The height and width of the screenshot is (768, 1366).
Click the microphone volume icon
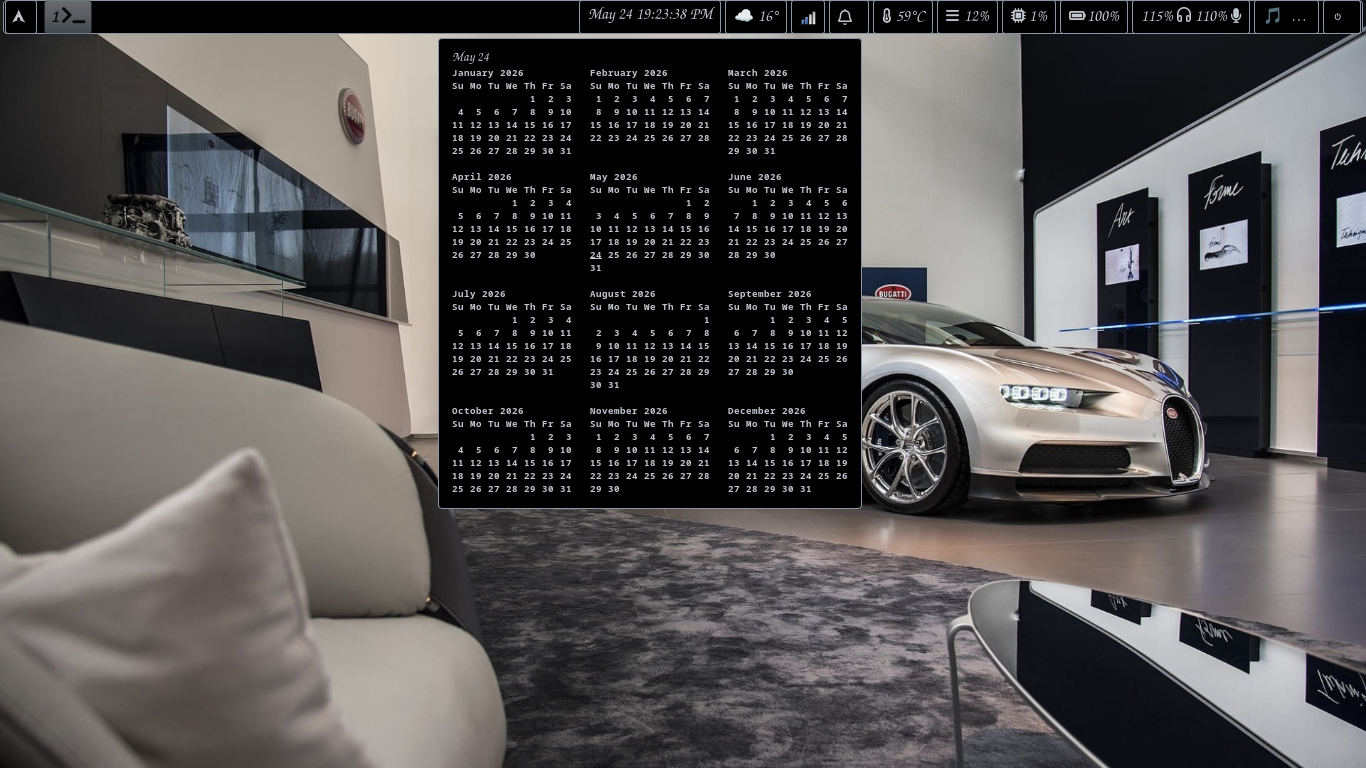coord(1236,16)
